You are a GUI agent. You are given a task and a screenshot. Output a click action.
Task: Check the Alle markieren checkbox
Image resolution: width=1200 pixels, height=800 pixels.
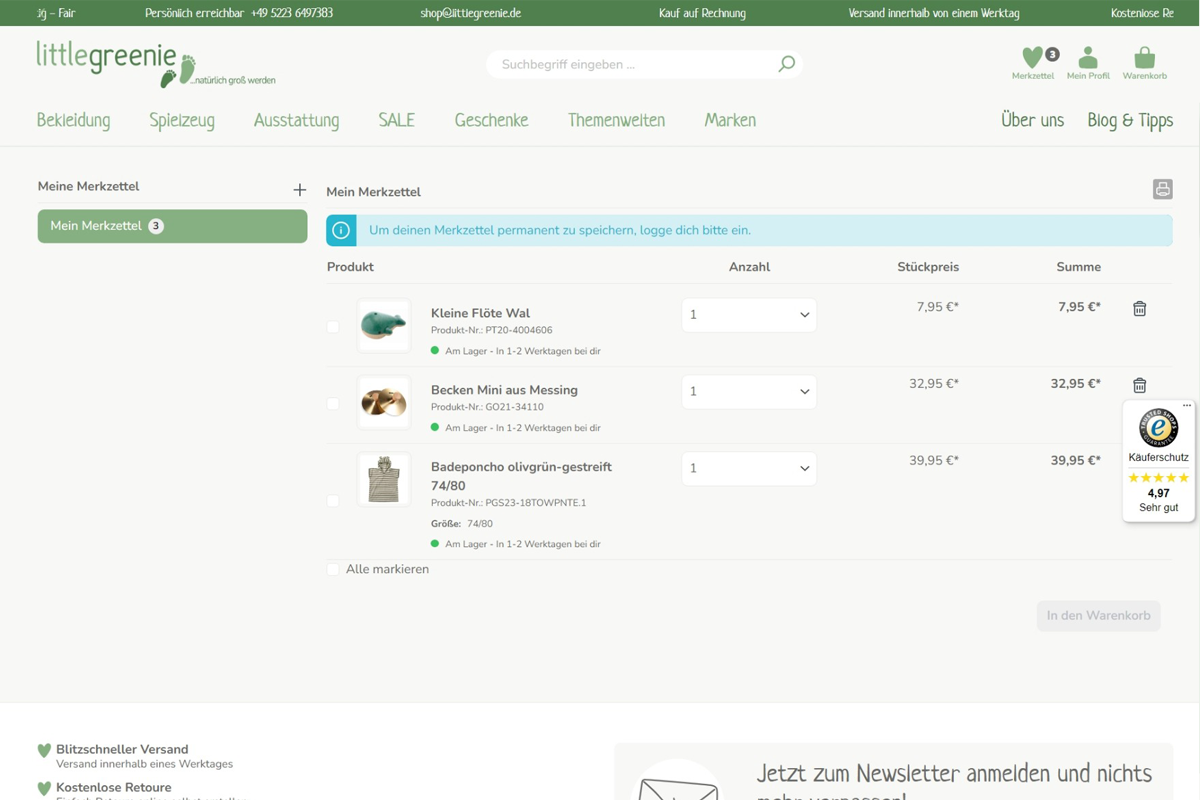click(333, 569)
